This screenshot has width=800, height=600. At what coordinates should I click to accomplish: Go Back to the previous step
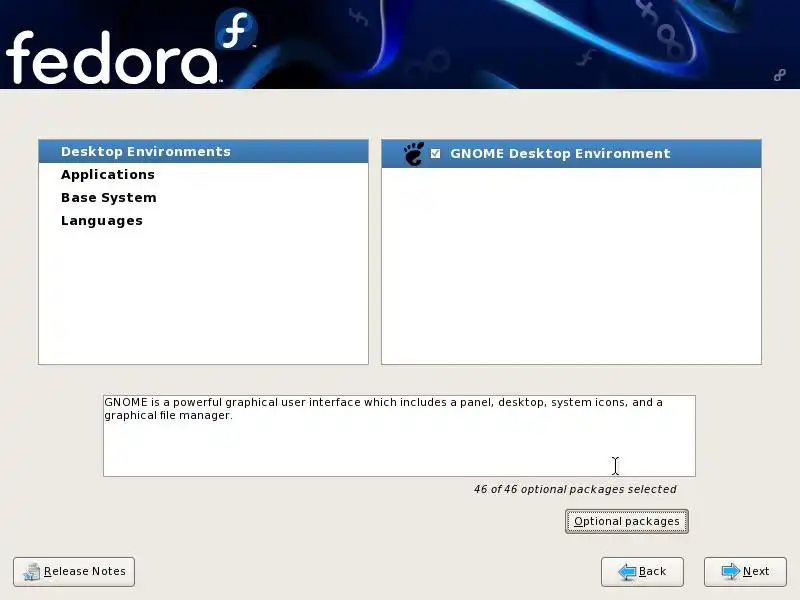[642, 571]
